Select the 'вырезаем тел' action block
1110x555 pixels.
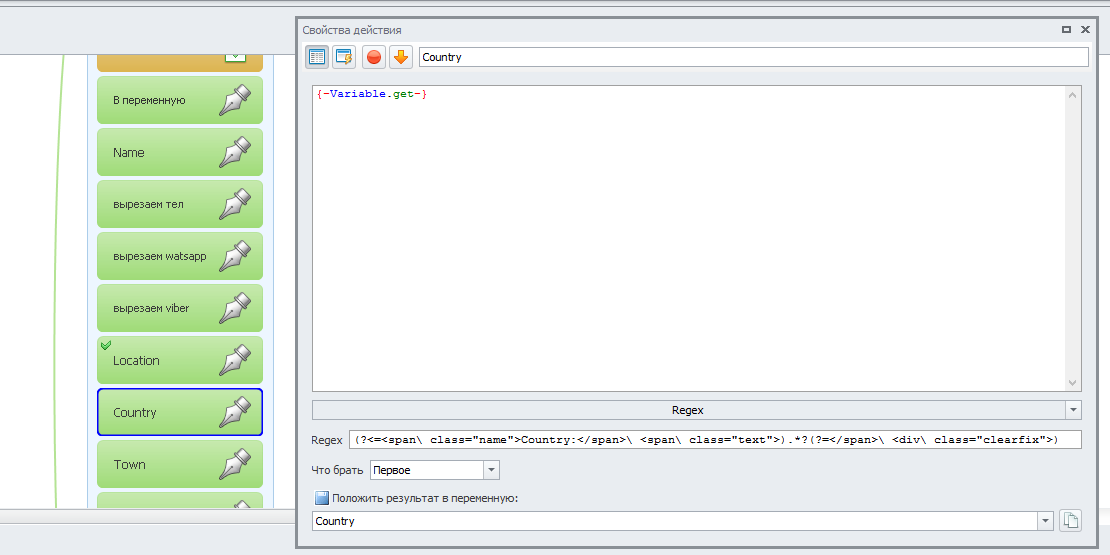[180, 204]
